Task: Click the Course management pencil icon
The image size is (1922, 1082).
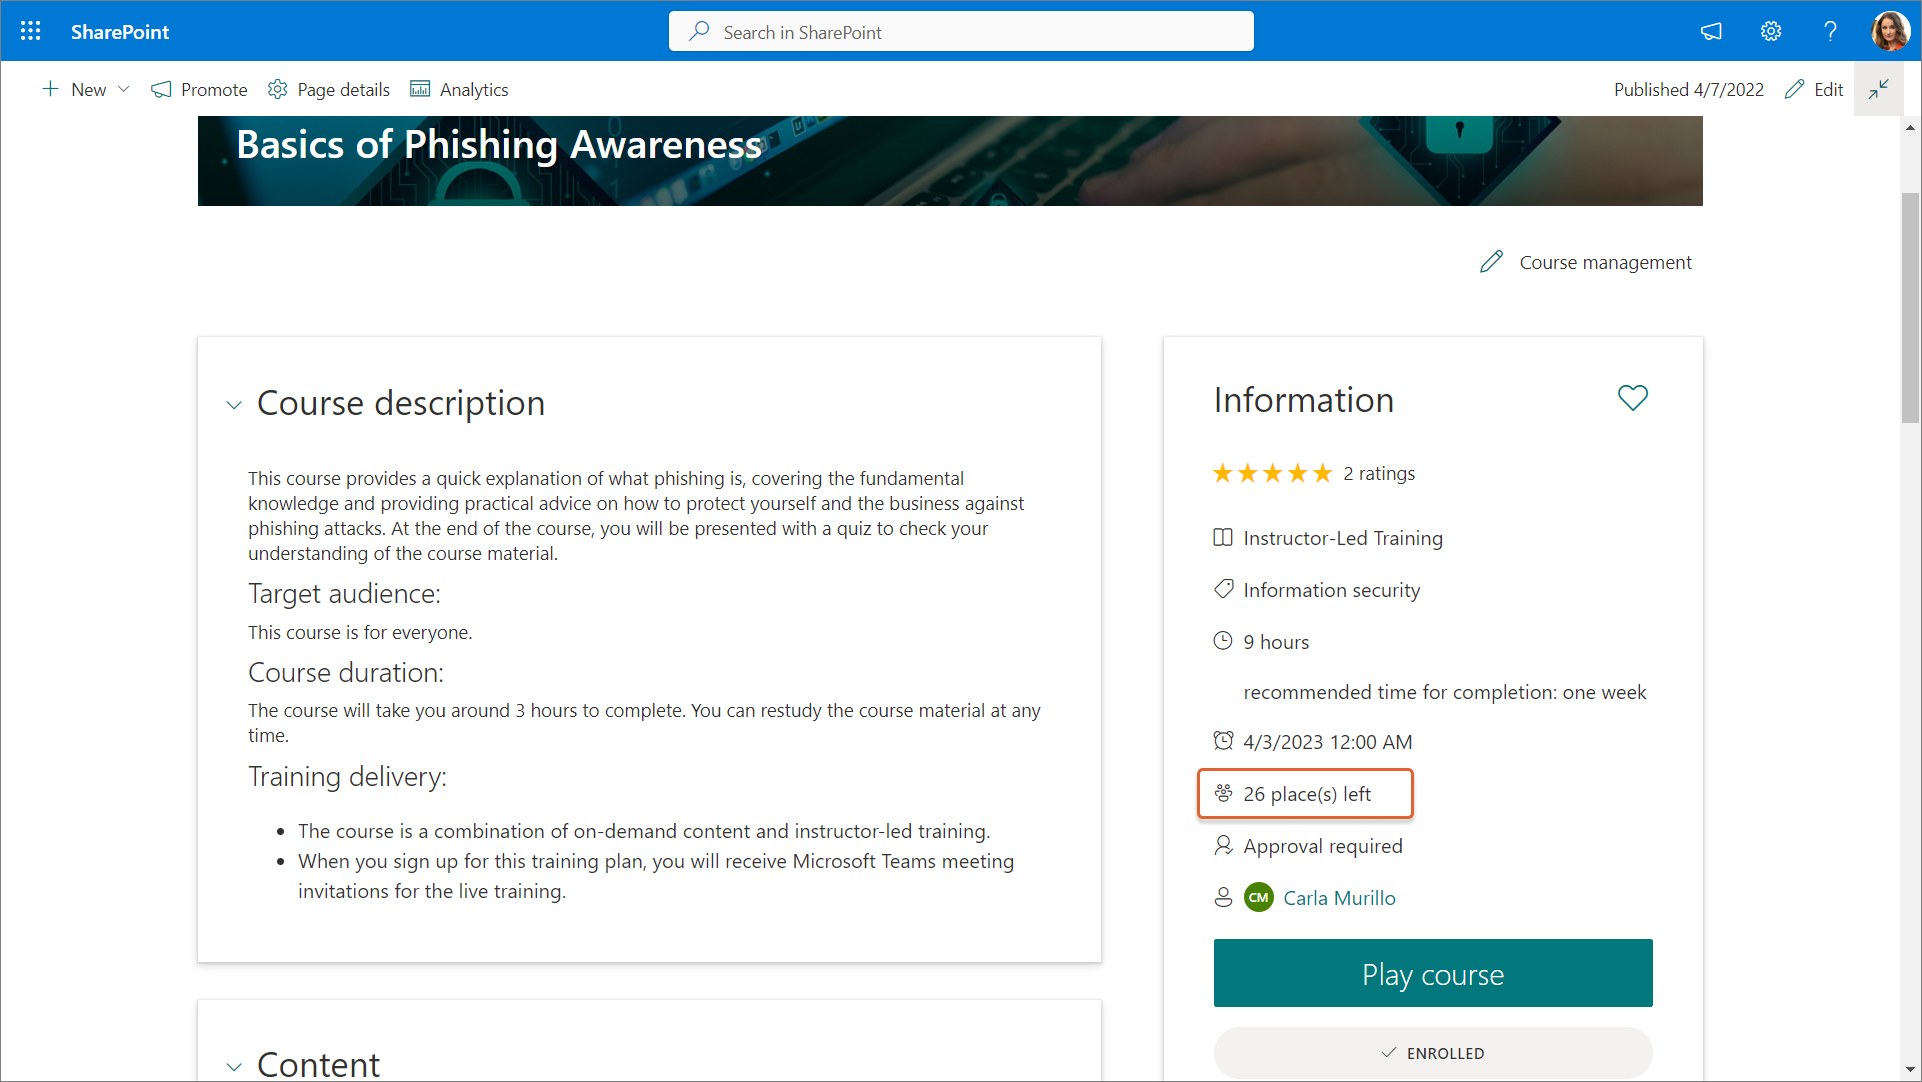Action: 1491,262
